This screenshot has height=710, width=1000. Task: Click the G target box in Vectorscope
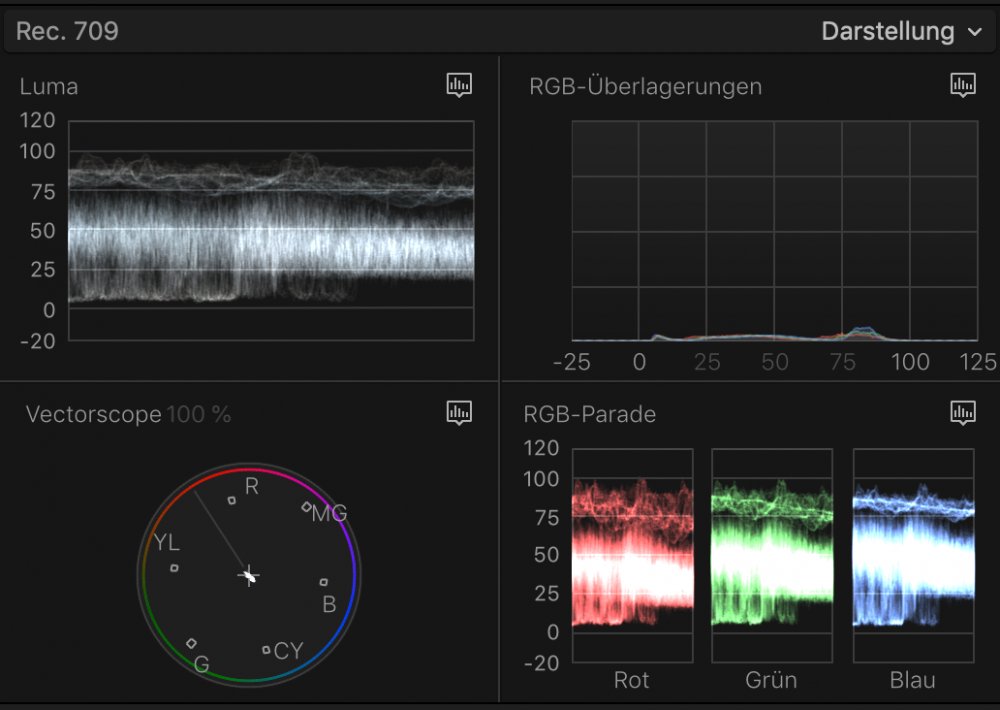click(191, 643)
